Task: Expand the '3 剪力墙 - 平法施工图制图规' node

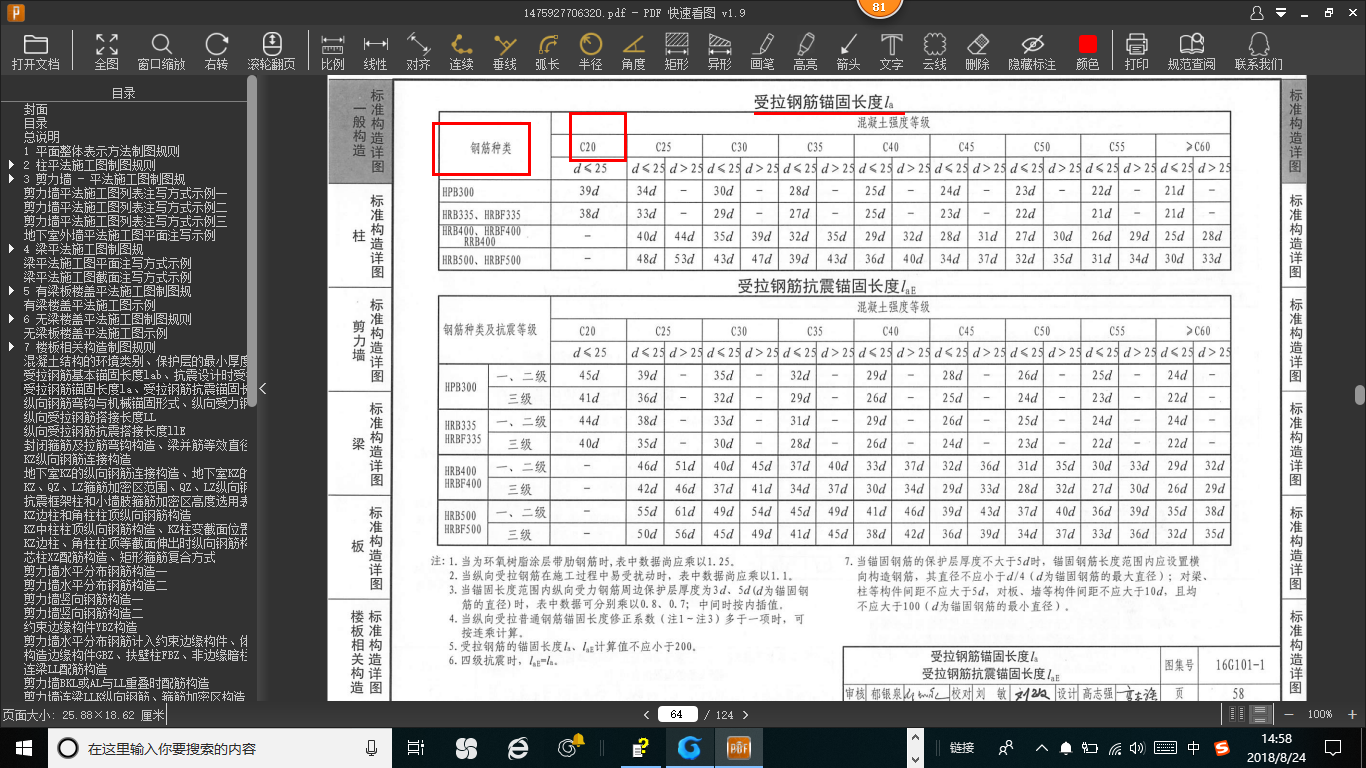Action: coord(11,179)
